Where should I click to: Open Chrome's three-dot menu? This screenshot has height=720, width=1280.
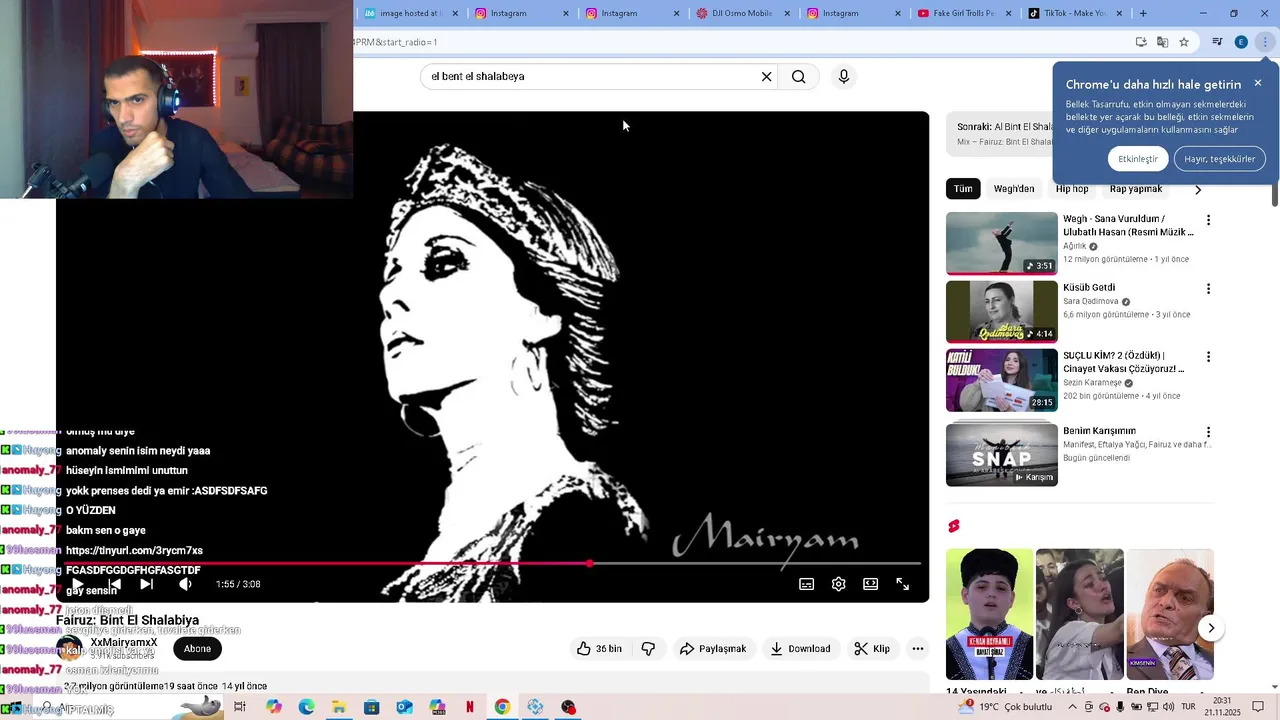pos(1265,42)
